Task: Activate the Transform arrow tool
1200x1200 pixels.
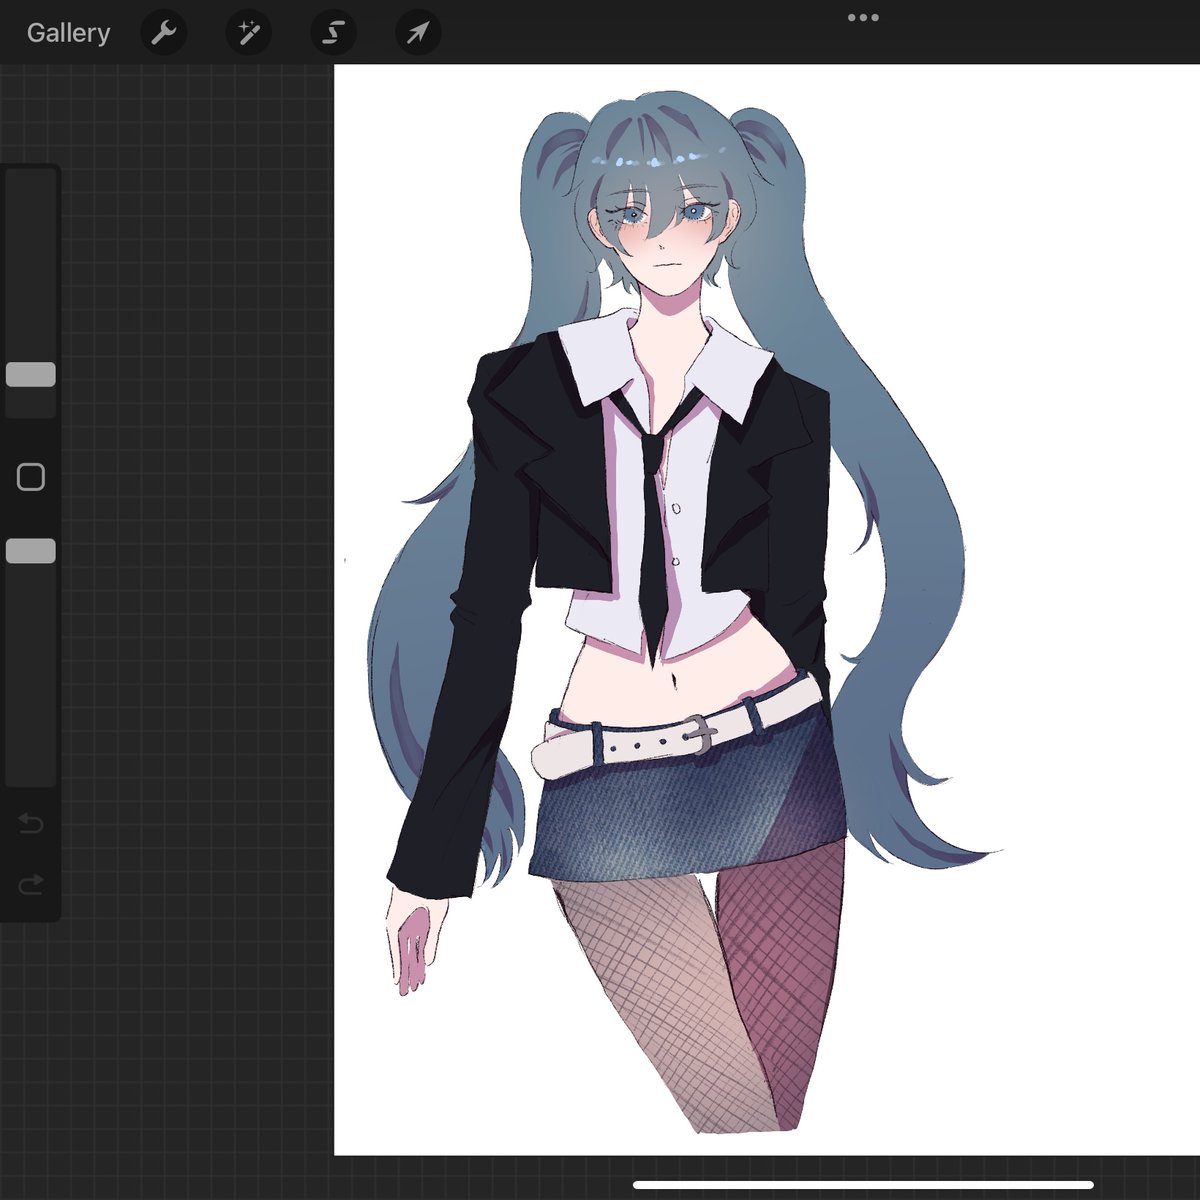Action: pos(417,33)
